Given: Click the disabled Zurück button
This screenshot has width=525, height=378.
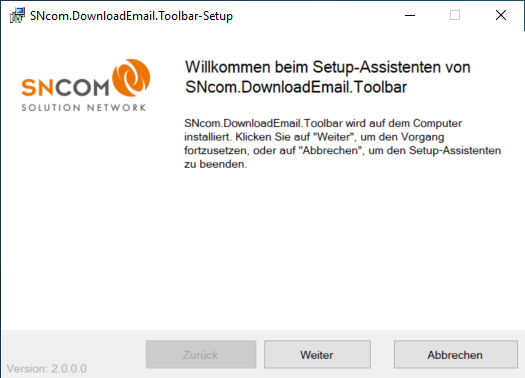Looking at the screenshot, I should click(201, 355).
